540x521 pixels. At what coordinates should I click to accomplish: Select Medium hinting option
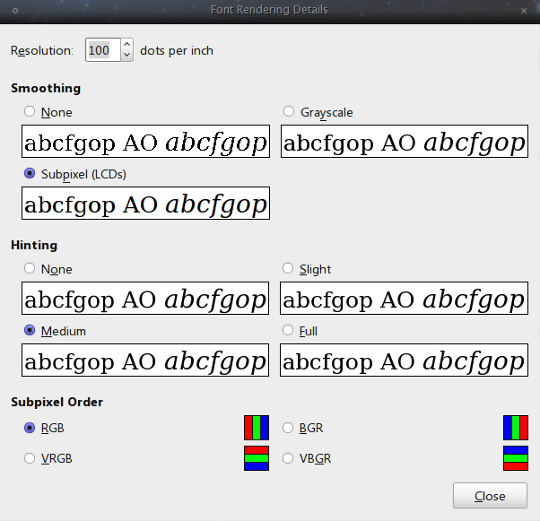30,330
